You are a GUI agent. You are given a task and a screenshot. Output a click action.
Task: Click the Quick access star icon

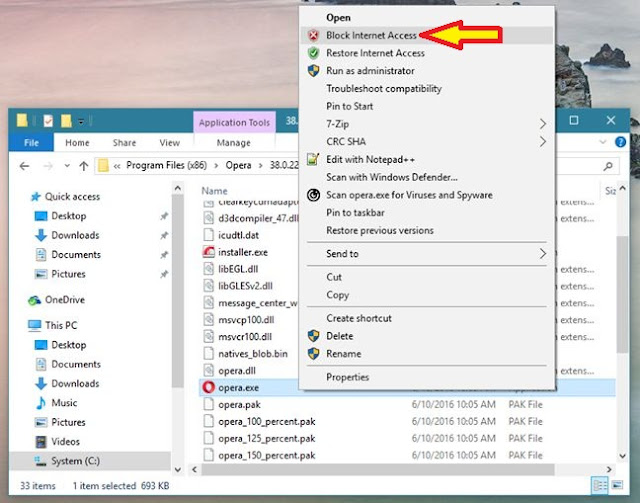[36, 197]
